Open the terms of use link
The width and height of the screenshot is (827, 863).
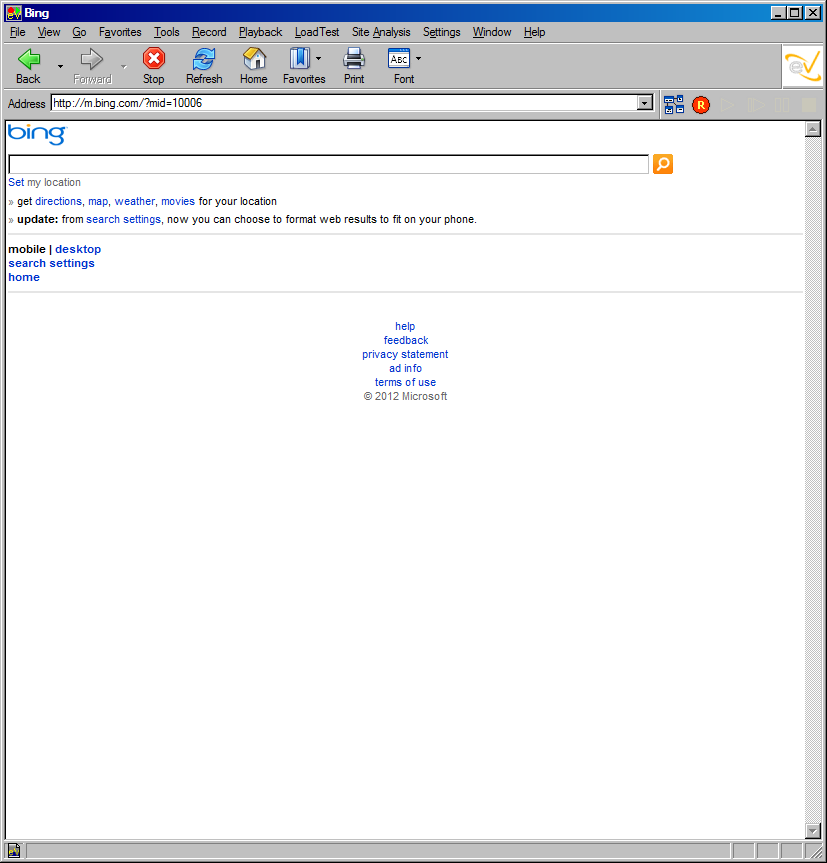406,382
